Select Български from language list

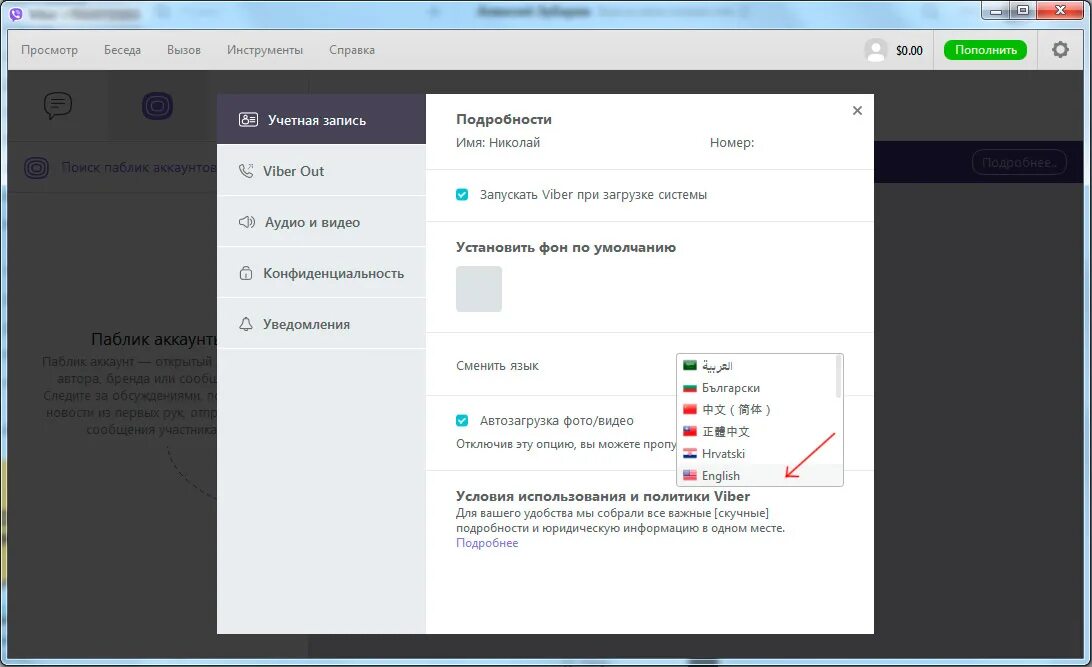[756, 388]
